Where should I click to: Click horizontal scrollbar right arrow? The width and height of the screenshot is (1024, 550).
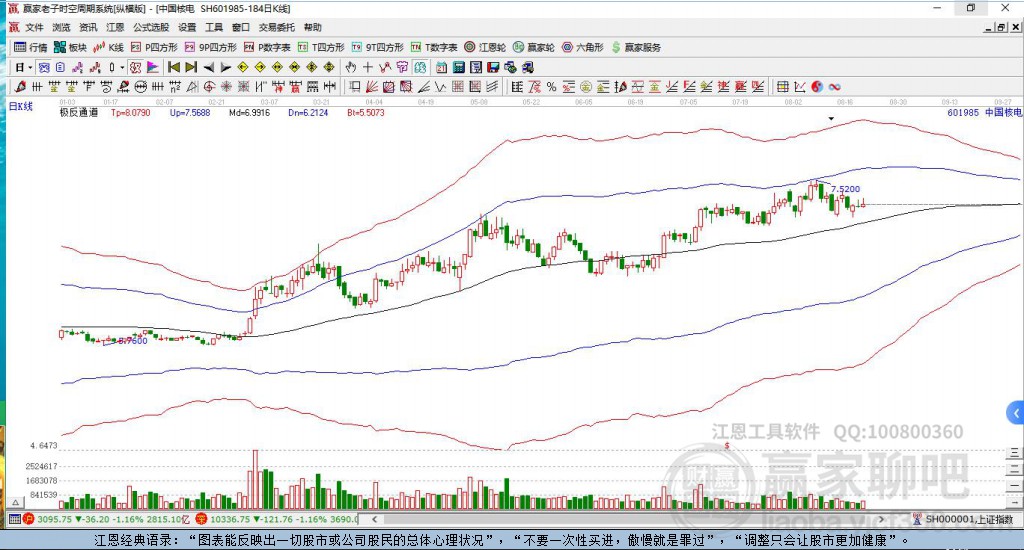point(881,519)
